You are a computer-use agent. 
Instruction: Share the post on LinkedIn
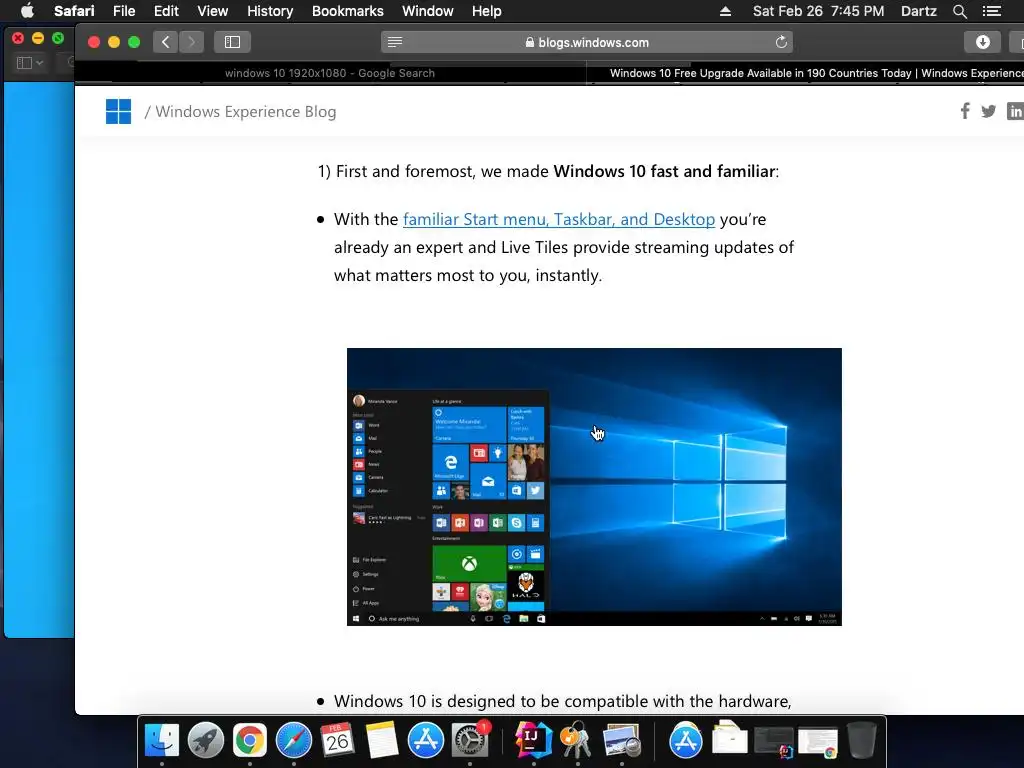coord(1015,112)
